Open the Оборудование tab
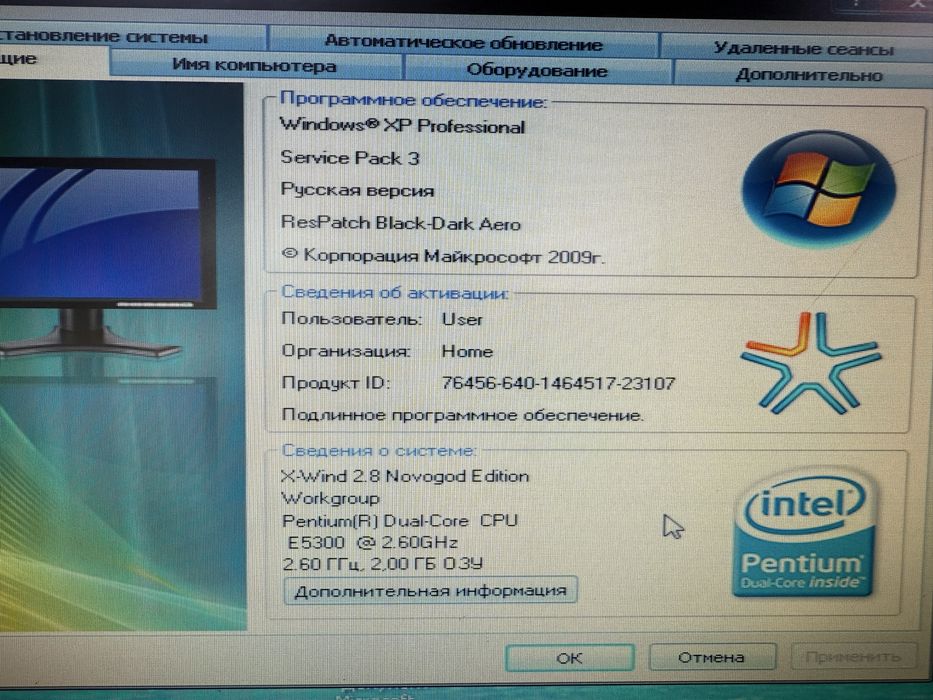933x700 pixels. 537,70
